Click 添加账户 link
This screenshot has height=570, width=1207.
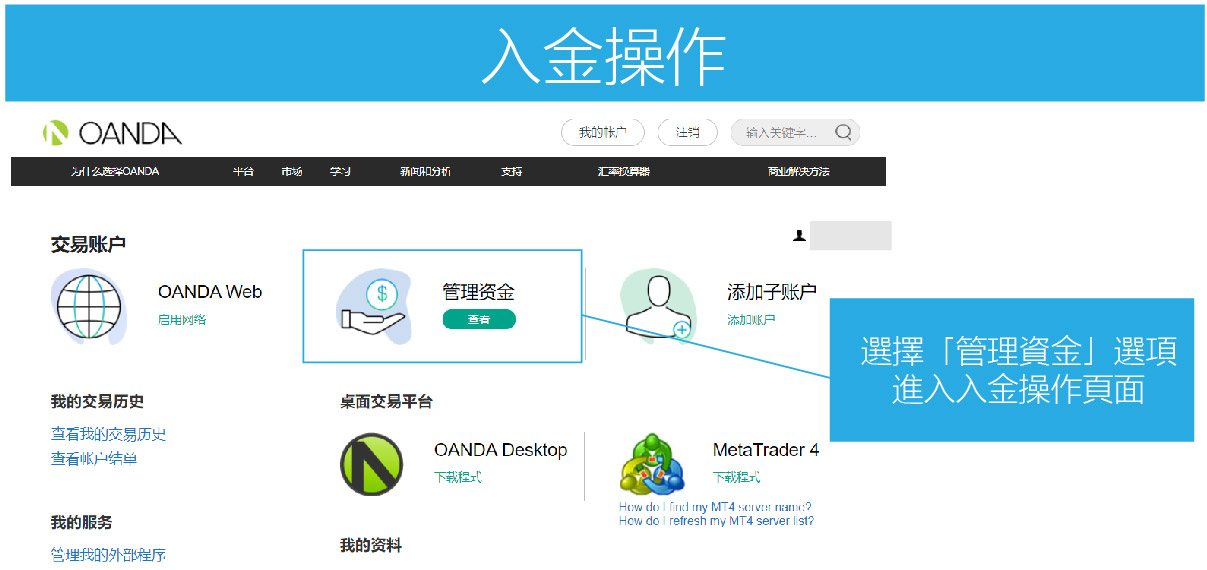(x=751, y=320)
